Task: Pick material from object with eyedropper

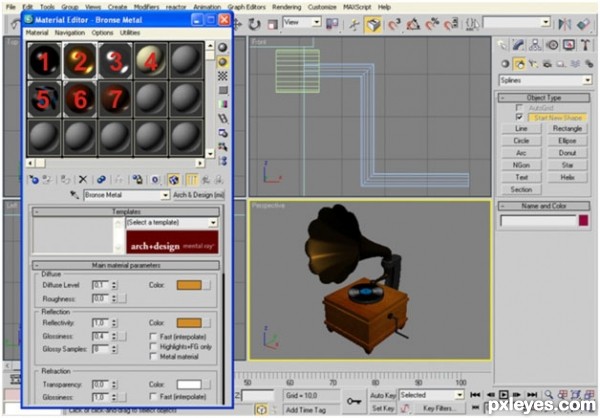Action: 75,195
